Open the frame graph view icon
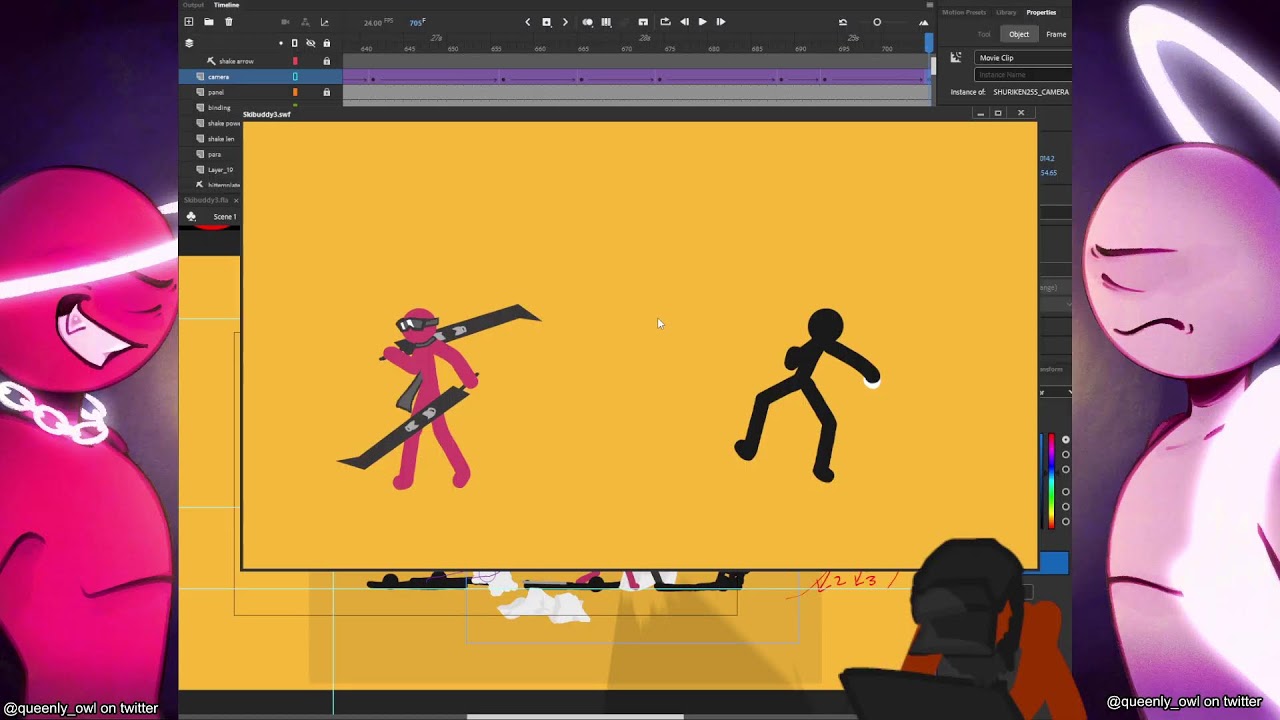Image resolution: width=1280 pixels, height=720 pixels. coord(324,22)
